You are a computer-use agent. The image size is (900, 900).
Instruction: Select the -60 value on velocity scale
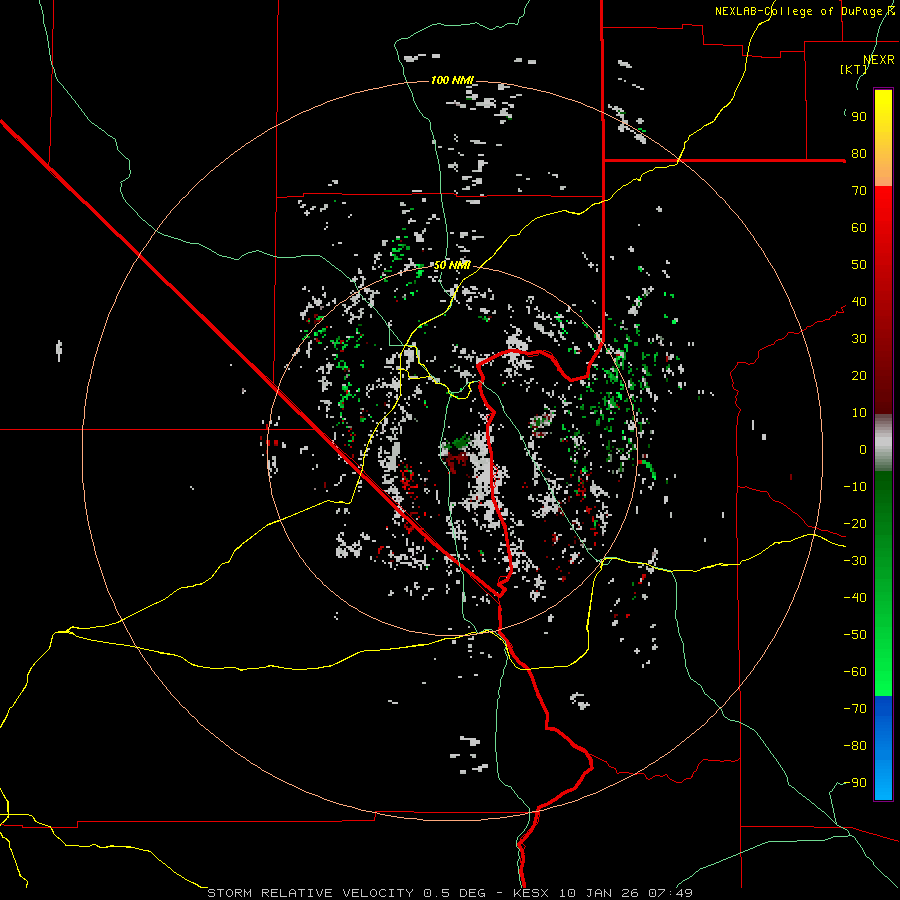click(855, 672)
